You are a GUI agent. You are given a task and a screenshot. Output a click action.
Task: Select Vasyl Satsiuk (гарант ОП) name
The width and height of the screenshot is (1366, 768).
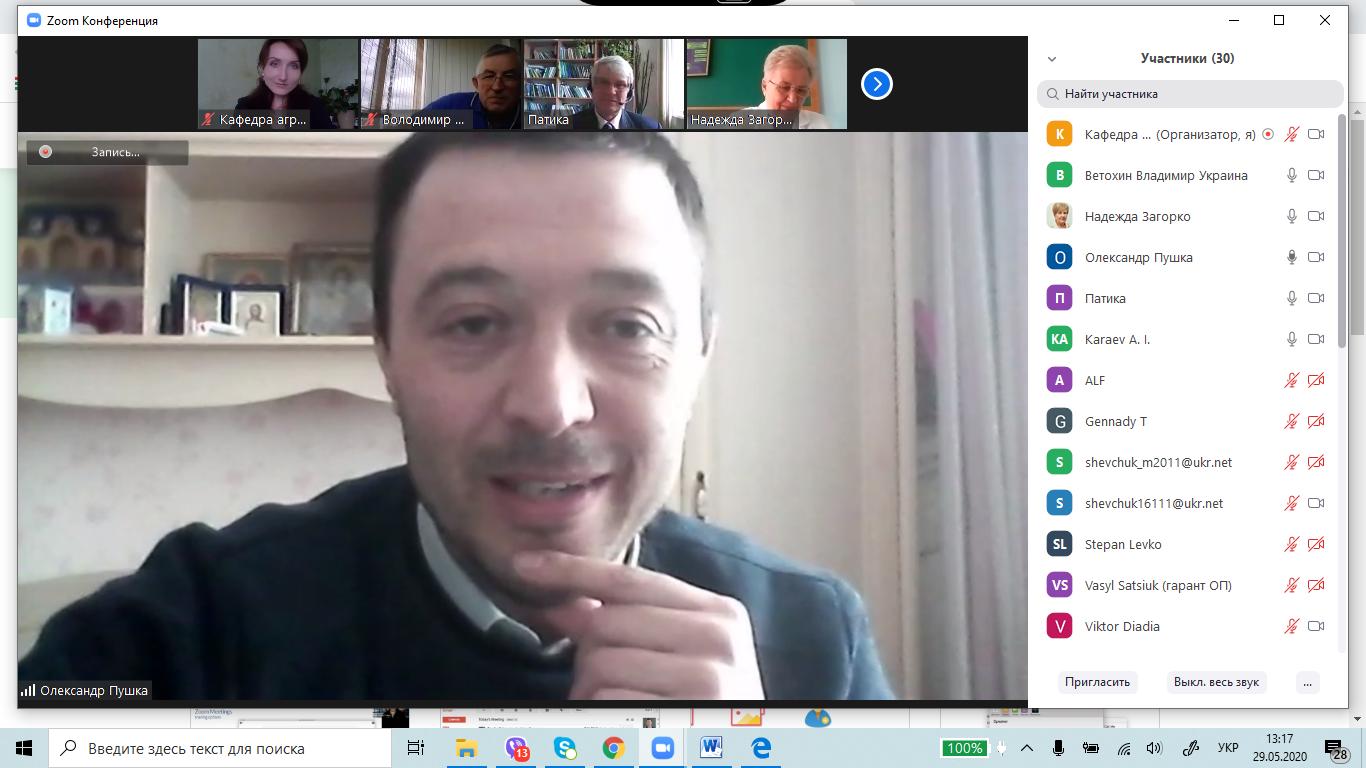pos(1158,585)
